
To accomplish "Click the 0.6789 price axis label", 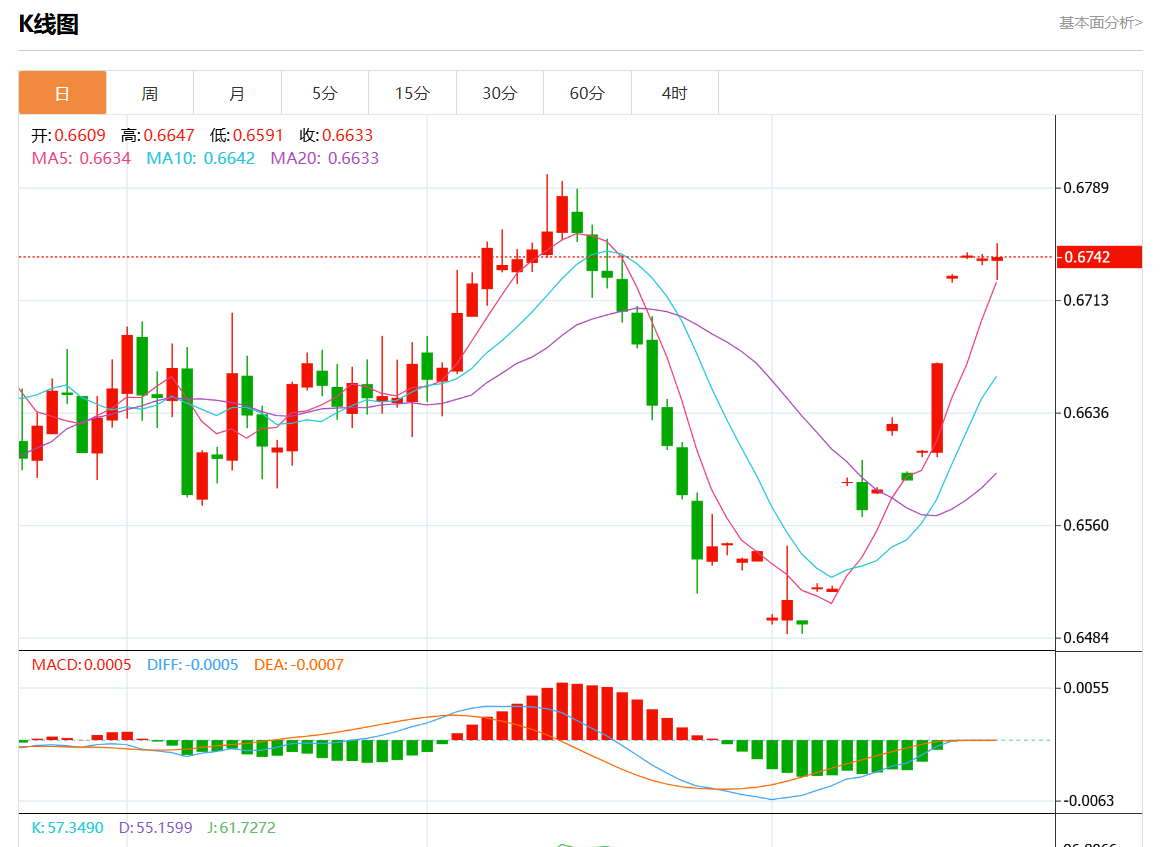I will click(x=1087, y=188).
